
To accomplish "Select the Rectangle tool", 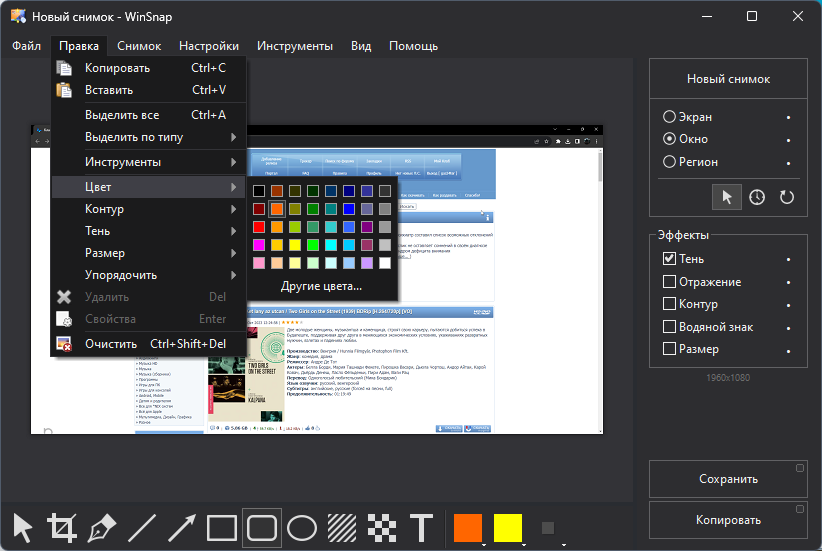I will [222, 528].
